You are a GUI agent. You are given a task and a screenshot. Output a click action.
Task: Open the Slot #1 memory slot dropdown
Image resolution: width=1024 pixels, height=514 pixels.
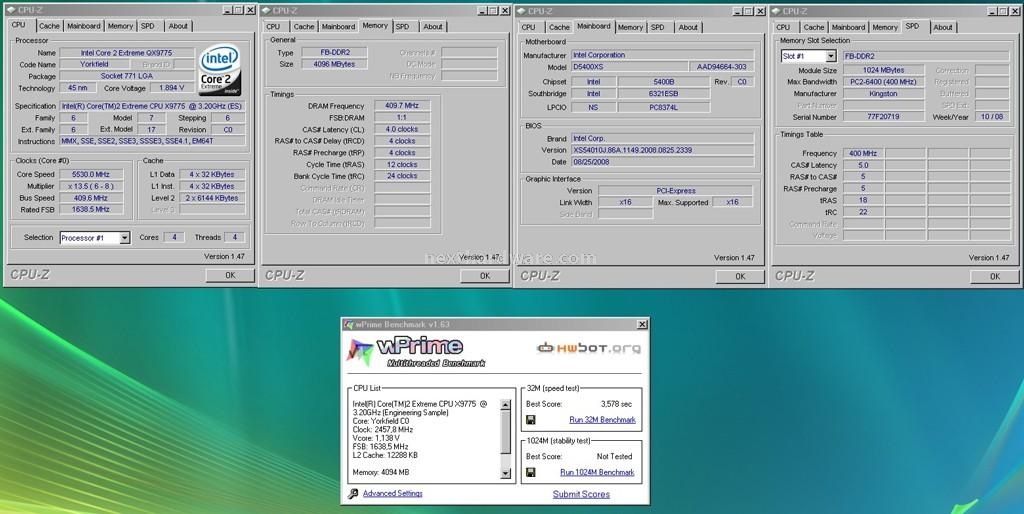[x=831, y=57]
